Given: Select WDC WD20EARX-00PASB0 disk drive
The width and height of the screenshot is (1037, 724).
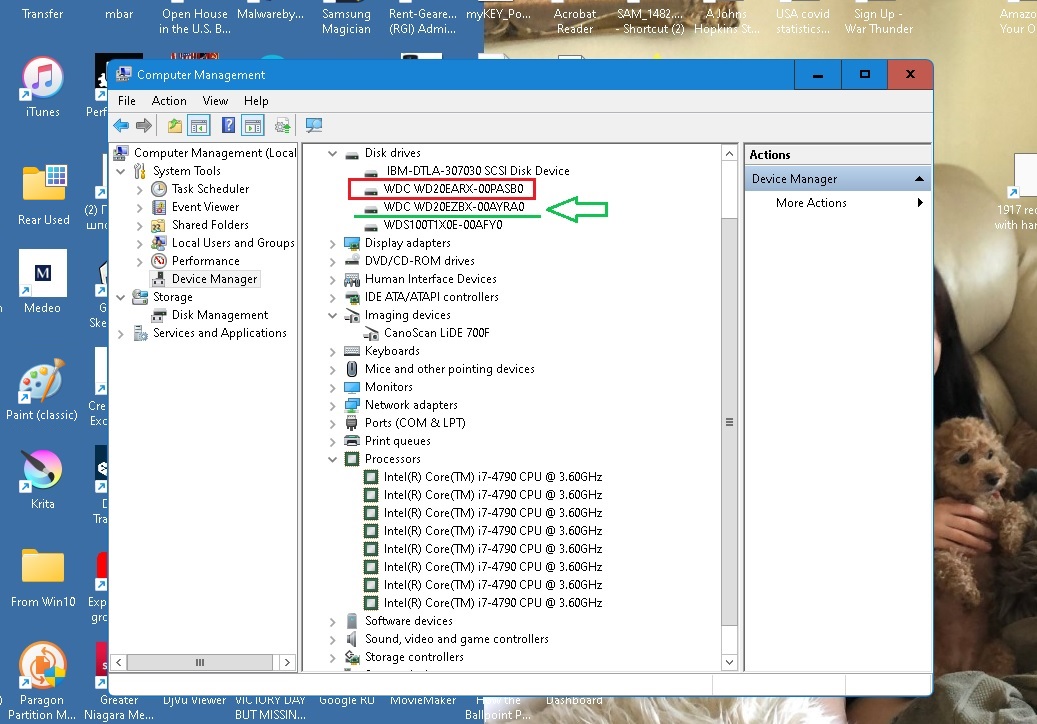Looking at the screenshot, I should 453,188.
